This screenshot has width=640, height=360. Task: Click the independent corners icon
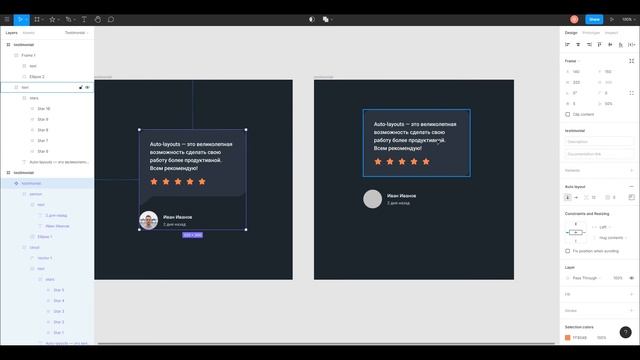point(631,93)
